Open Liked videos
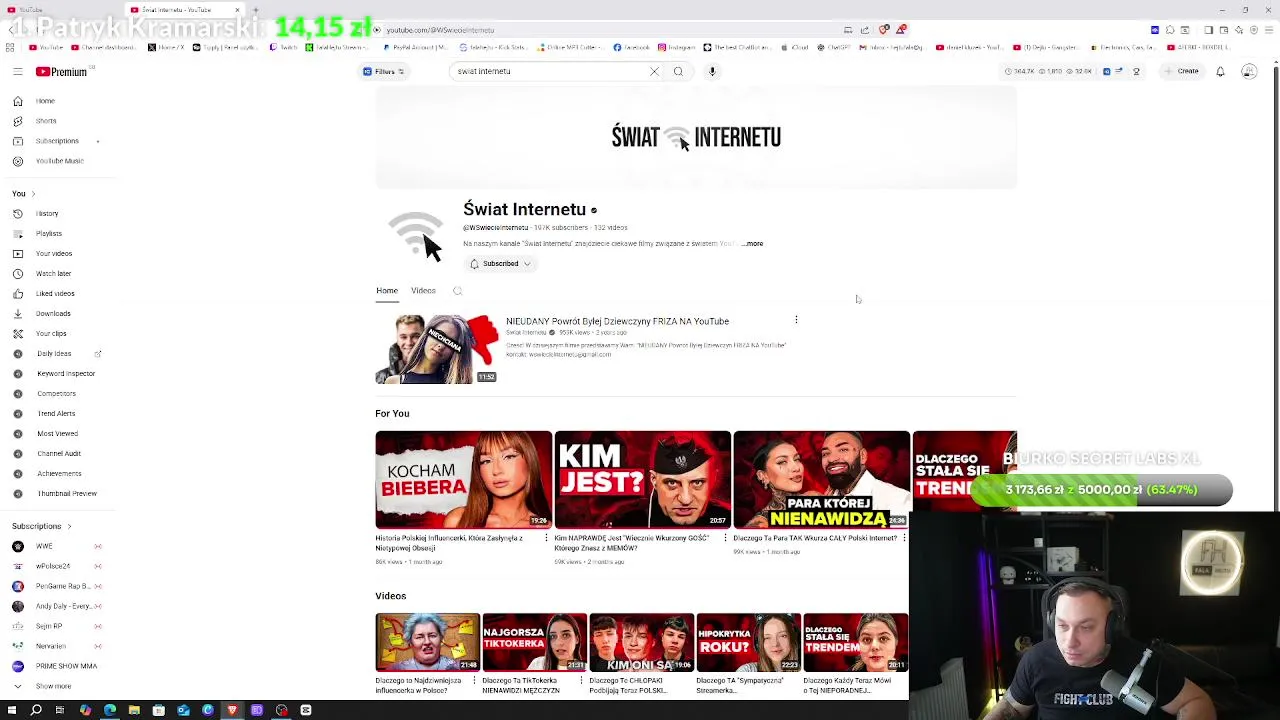The image size is (1280, 720). pyautogui.click(x=54, y=293)
